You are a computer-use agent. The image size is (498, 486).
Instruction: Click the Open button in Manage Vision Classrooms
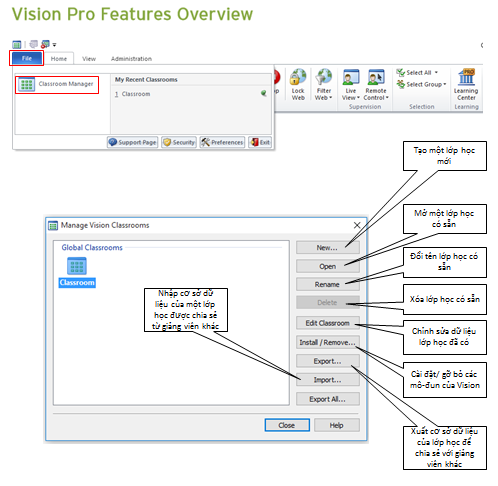[x=328, y=266]
